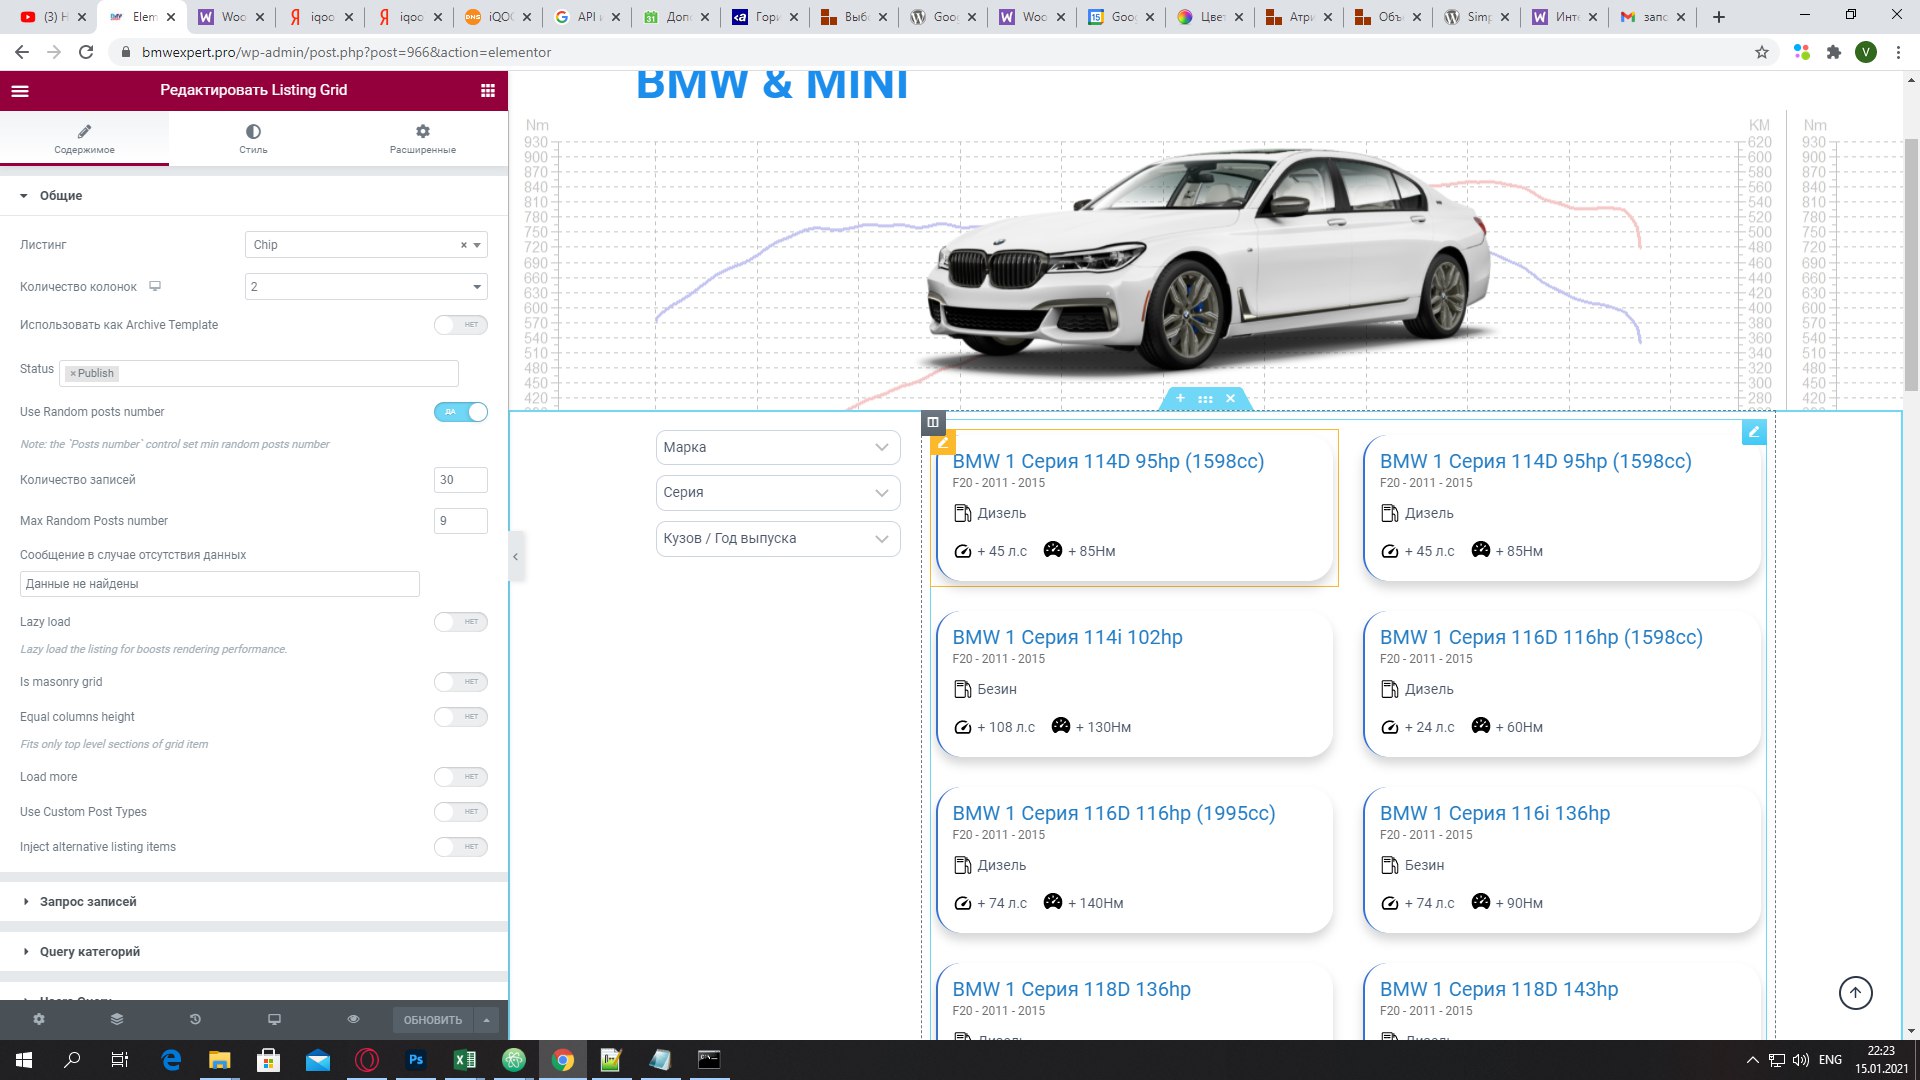Collapse the Elementor side panel

[x=515, y=557]
